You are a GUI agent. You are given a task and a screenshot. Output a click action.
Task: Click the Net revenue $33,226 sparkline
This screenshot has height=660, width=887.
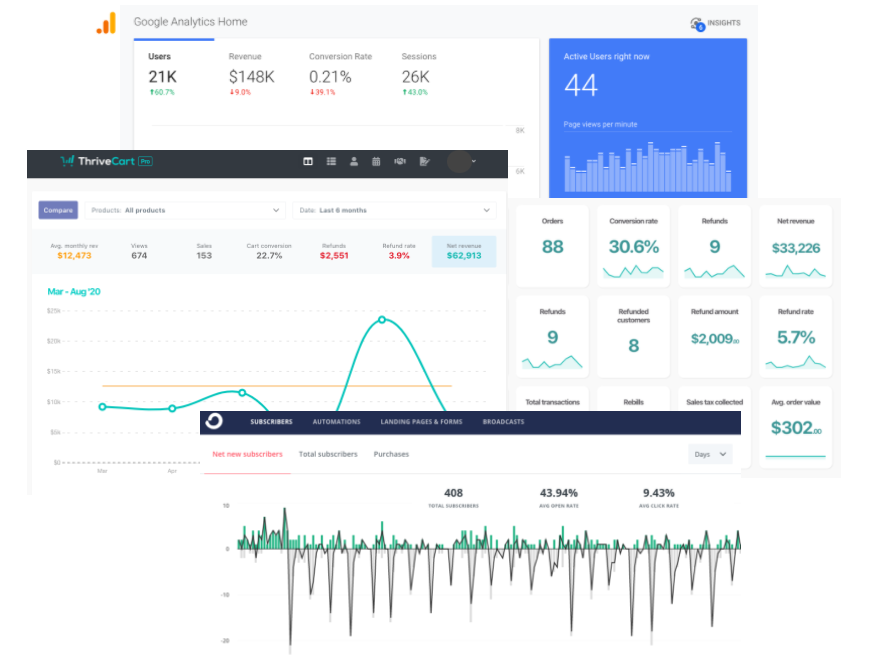[795, 272]
